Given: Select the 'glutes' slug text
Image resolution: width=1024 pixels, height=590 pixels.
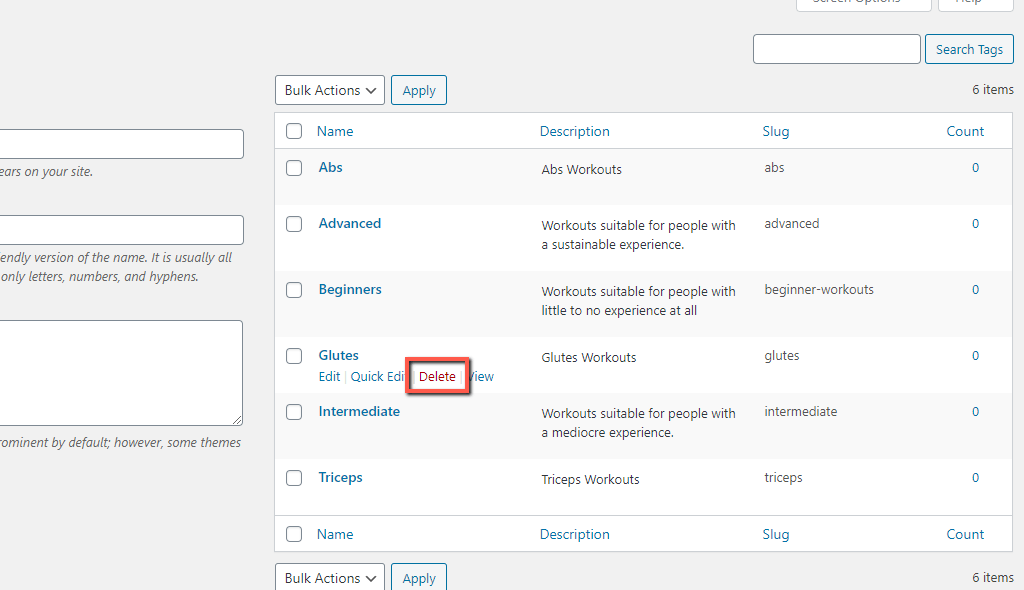Looking at the screenshot, I should click(x=782, y=355).
